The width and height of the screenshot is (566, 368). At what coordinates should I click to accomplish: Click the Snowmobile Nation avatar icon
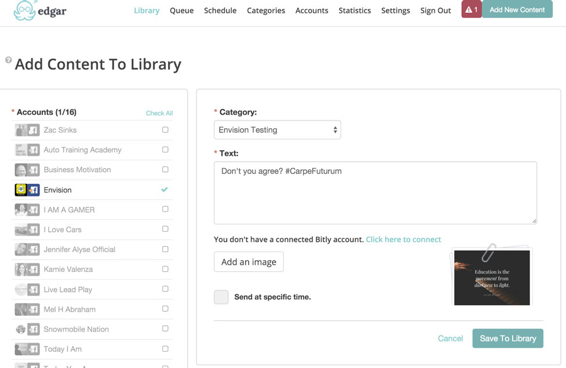coord(21,329)
